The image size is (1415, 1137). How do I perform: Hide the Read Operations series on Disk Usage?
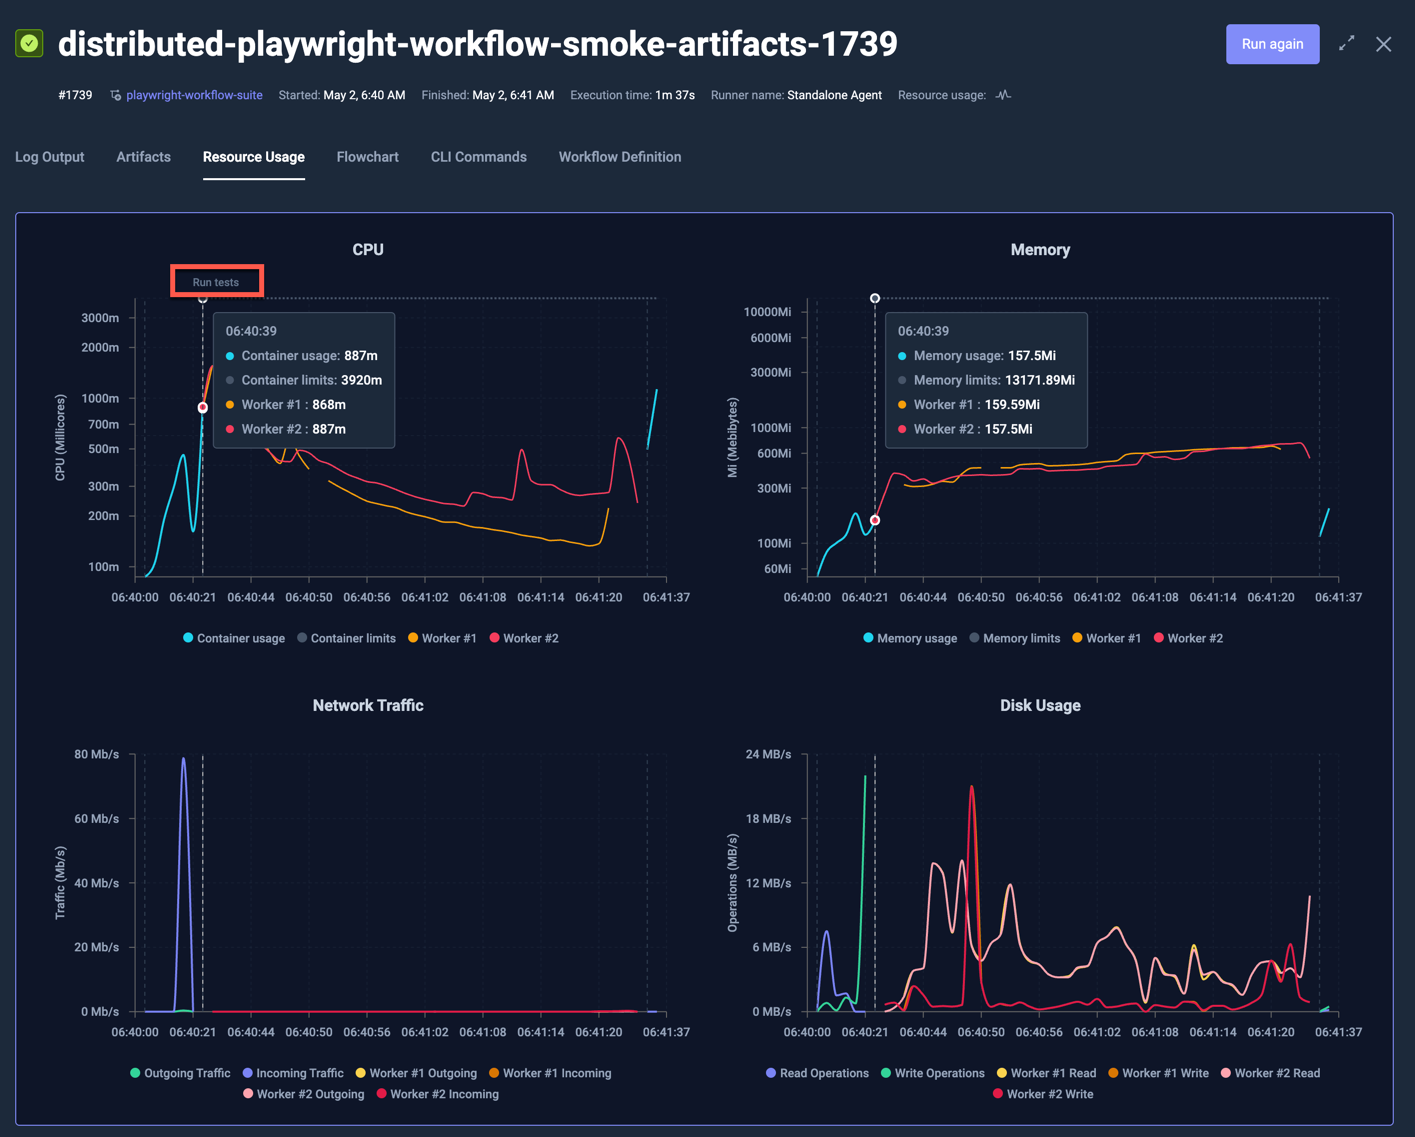(x=816, y=1073)
